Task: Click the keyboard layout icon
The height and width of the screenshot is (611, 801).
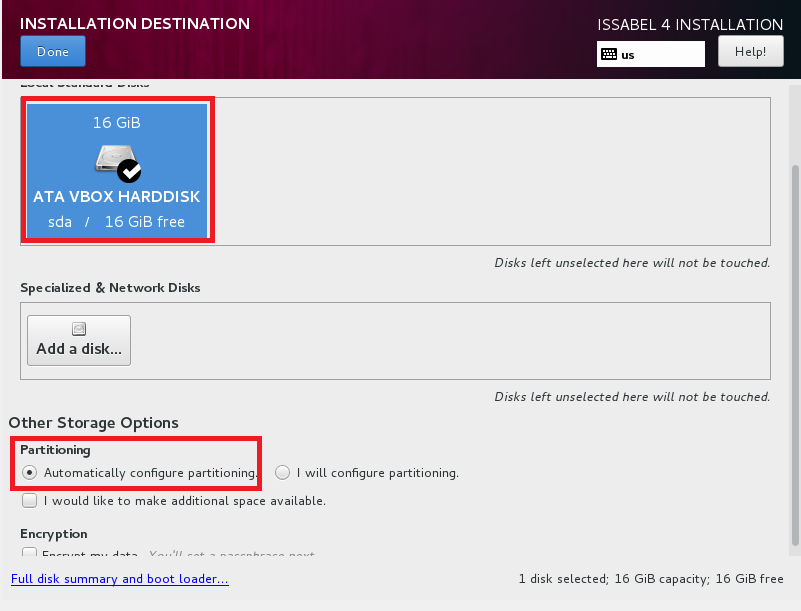Action: [609, 55]
